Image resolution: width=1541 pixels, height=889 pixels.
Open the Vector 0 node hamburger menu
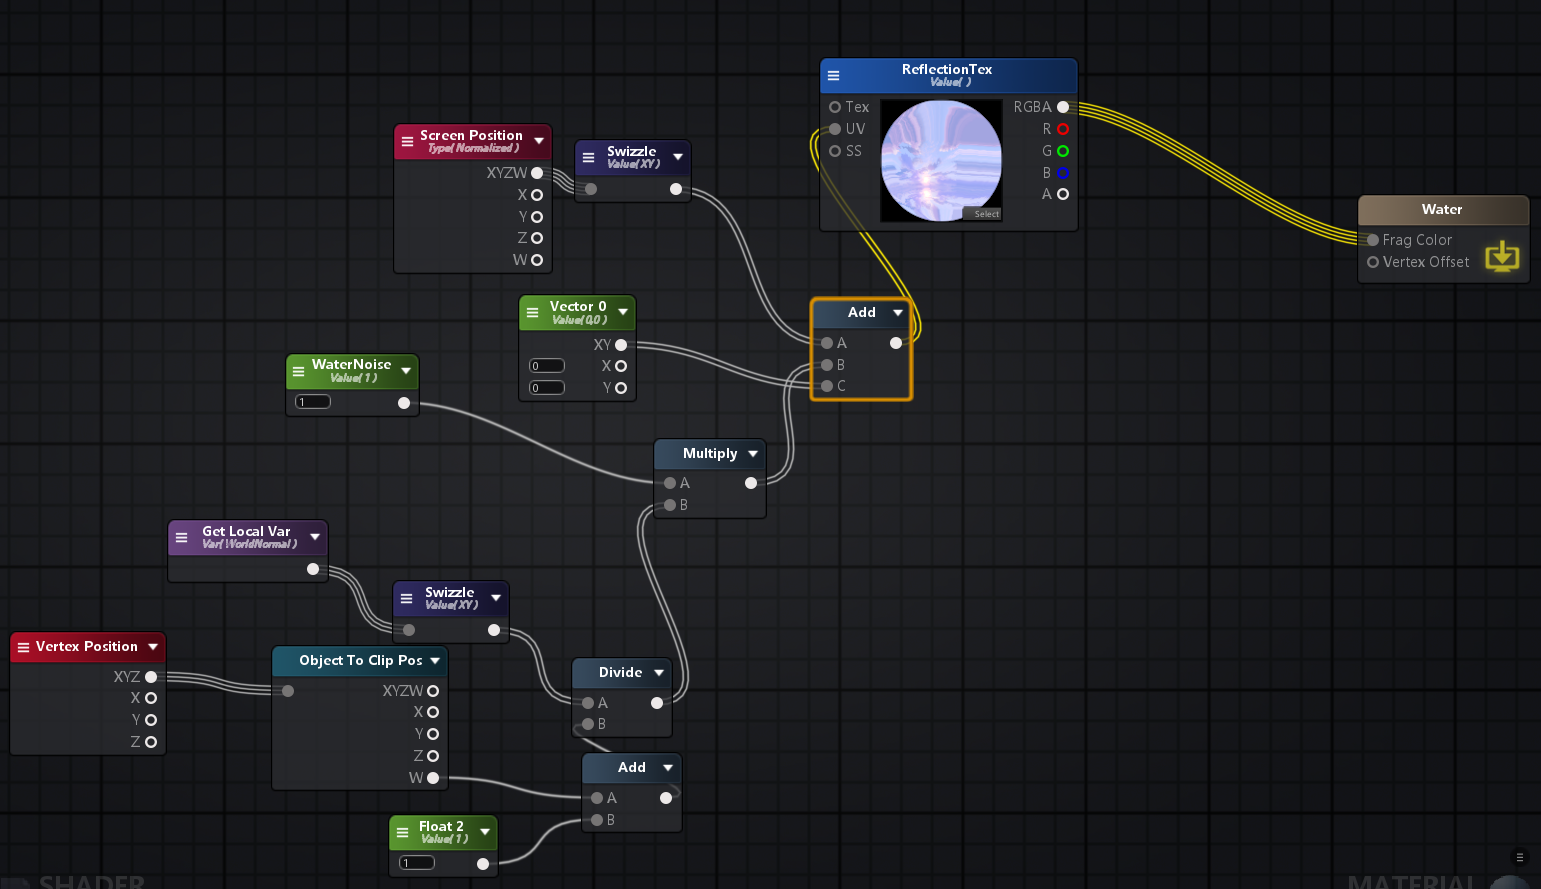point(532,312)
